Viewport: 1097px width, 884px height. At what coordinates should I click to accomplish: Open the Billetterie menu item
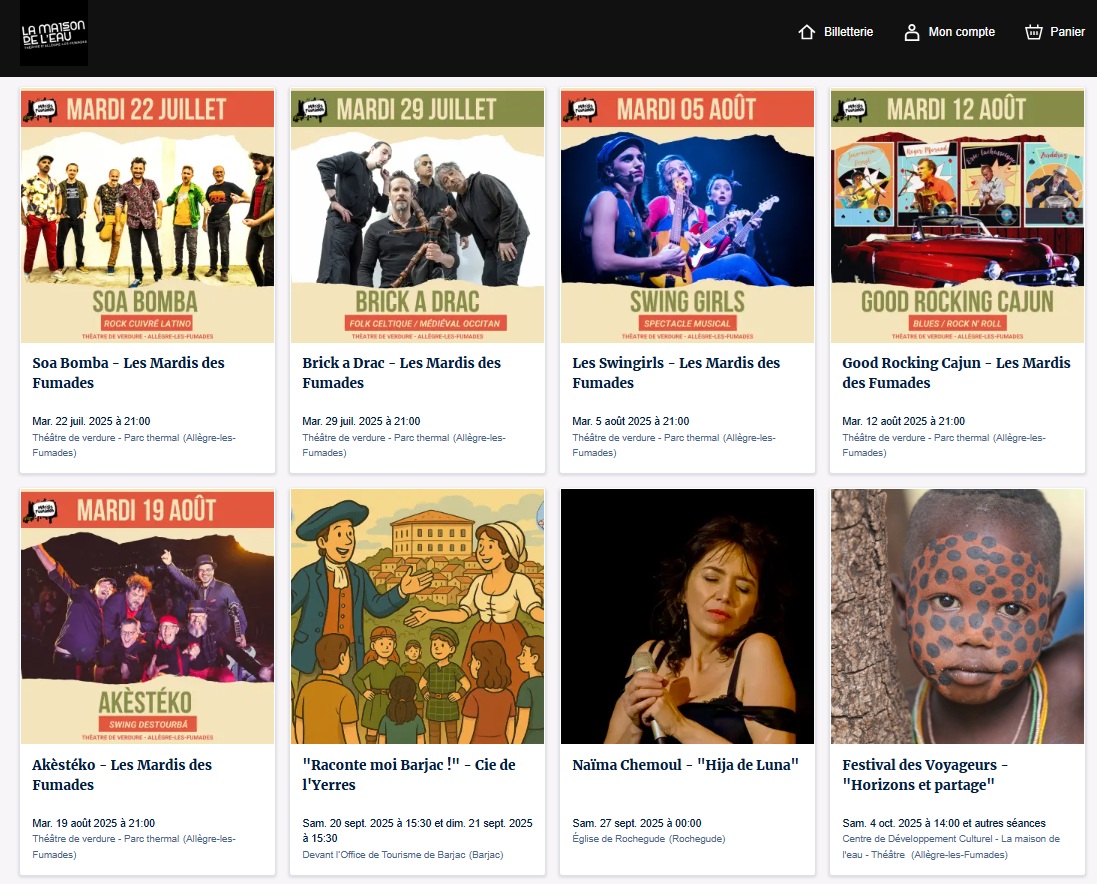point(848,32)
